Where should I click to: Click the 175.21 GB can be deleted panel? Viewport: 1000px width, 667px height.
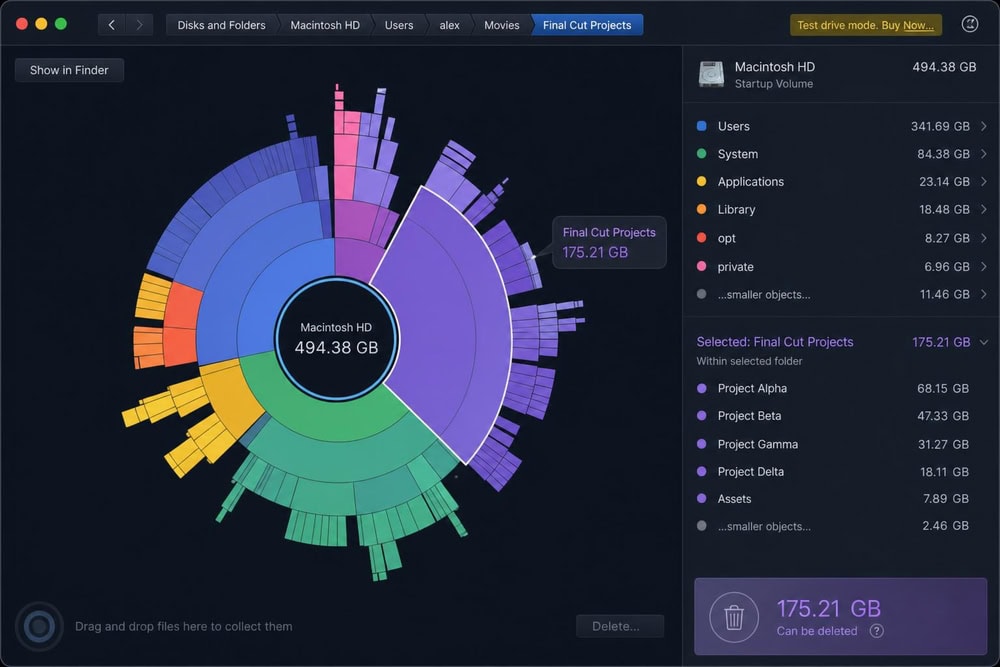(841, 617)
